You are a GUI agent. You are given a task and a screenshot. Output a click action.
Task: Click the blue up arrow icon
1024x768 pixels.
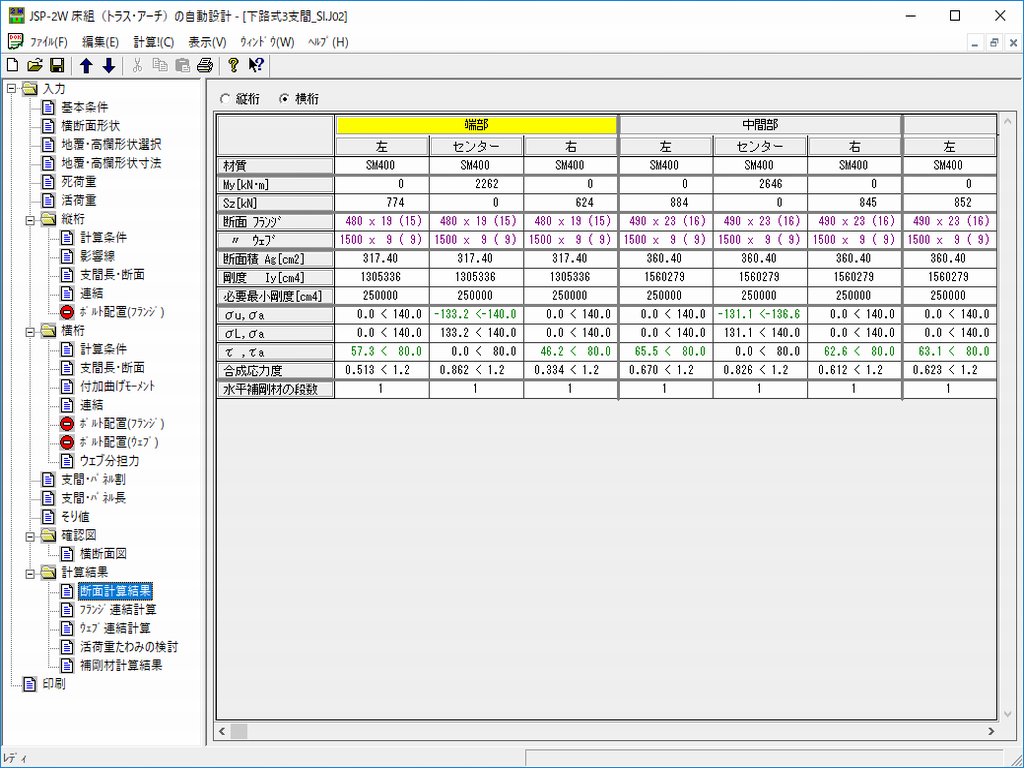click(x=86, y=66)
